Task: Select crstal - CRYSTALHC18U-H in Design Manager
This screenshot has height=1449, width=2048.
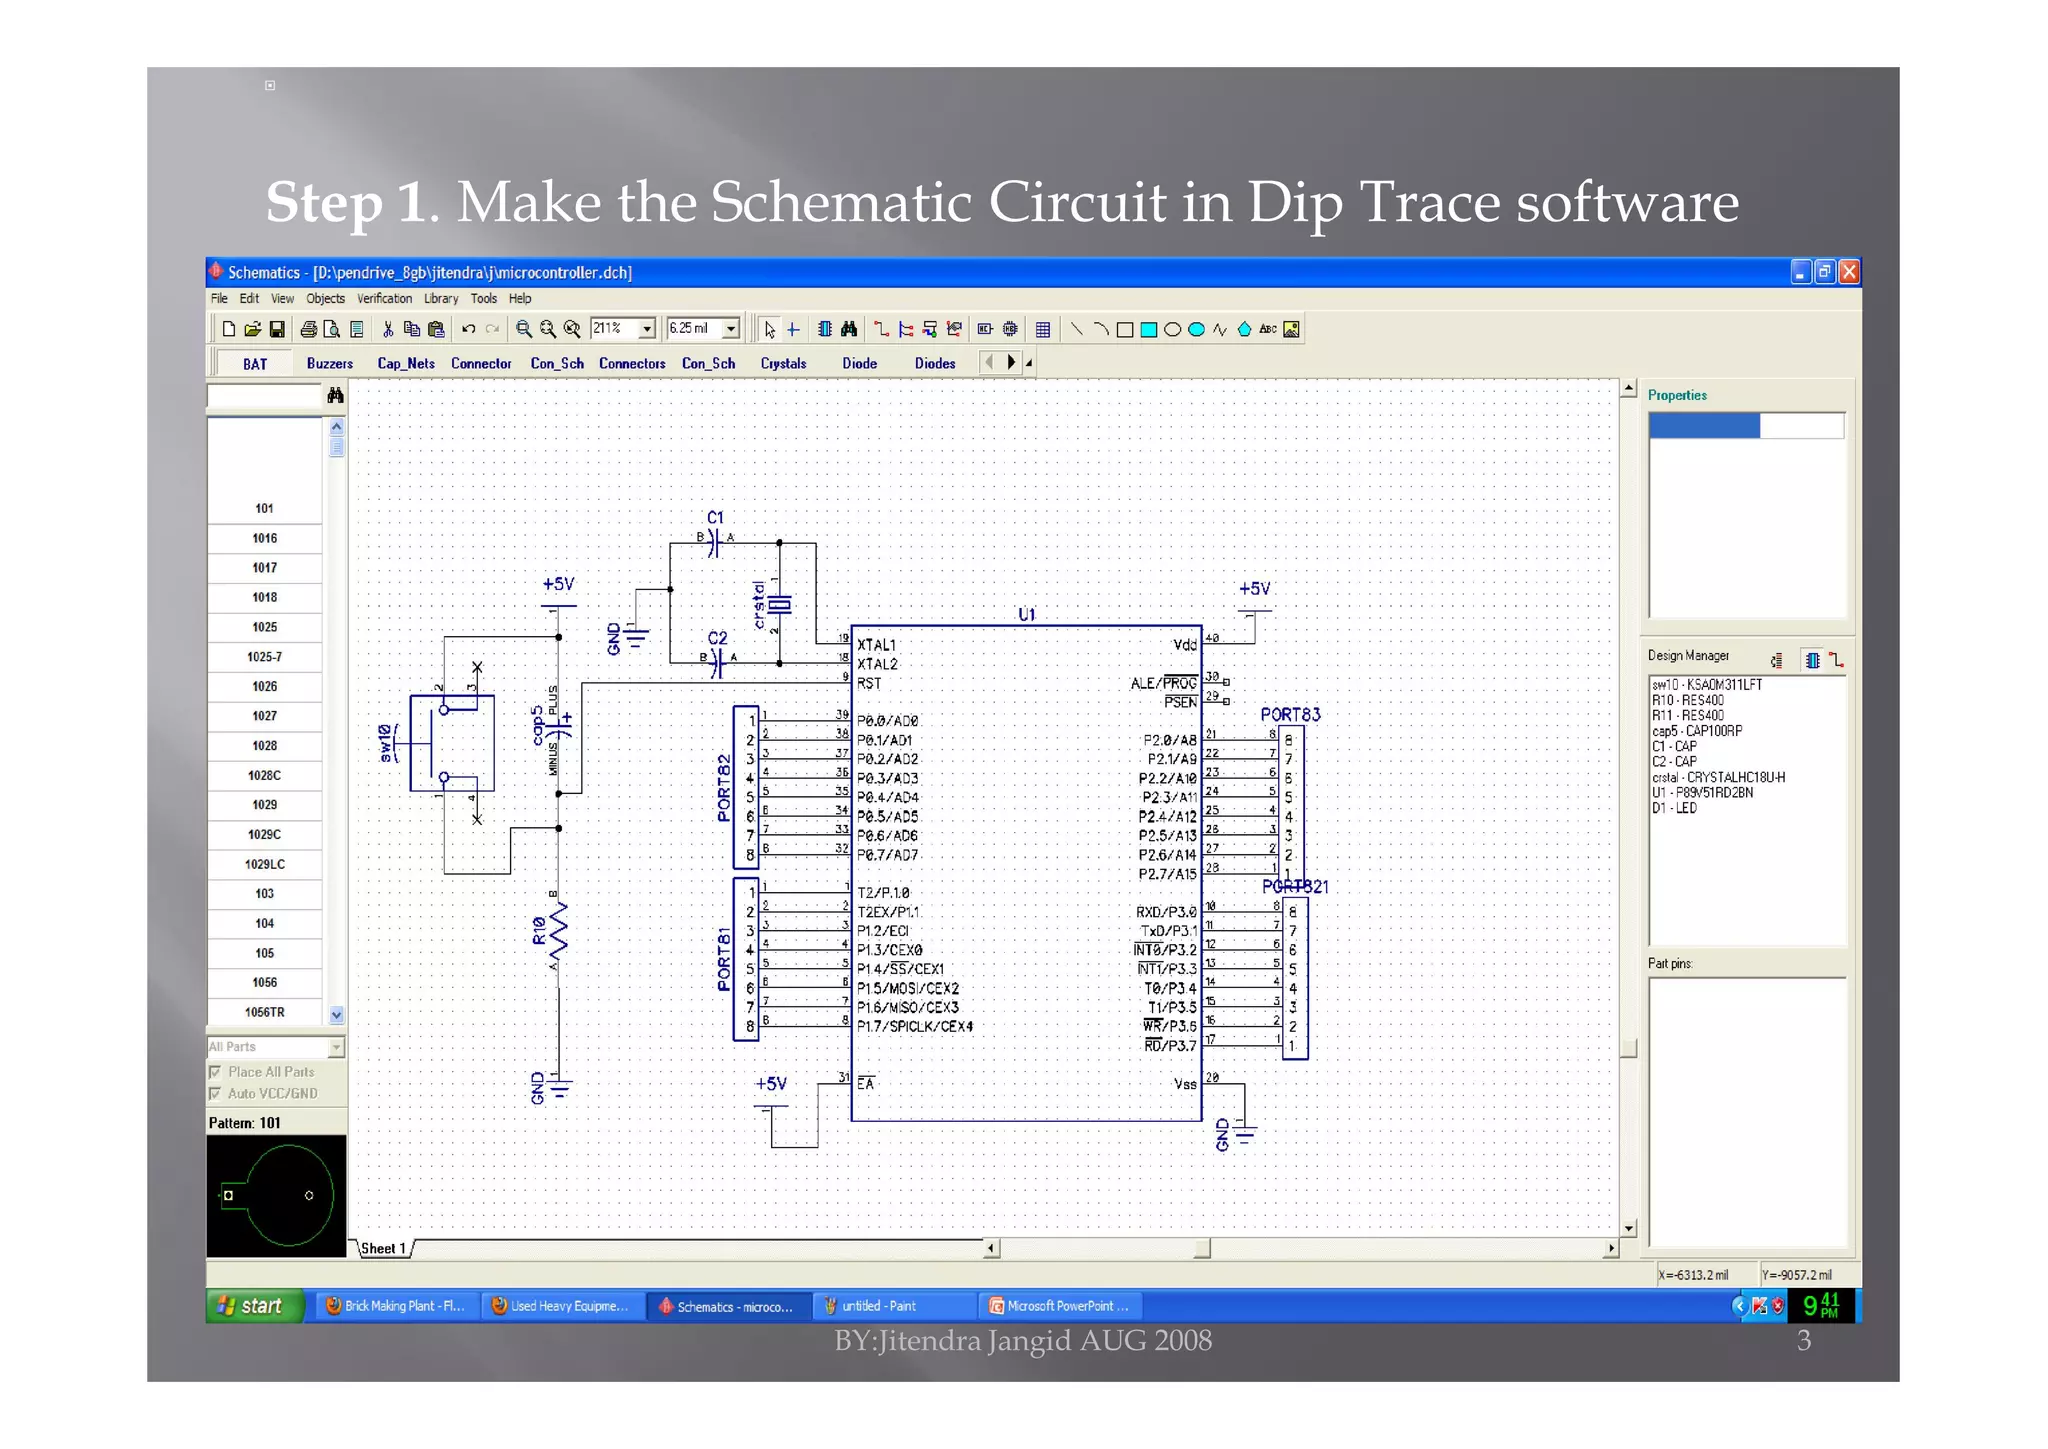Action: point(1719,778)
